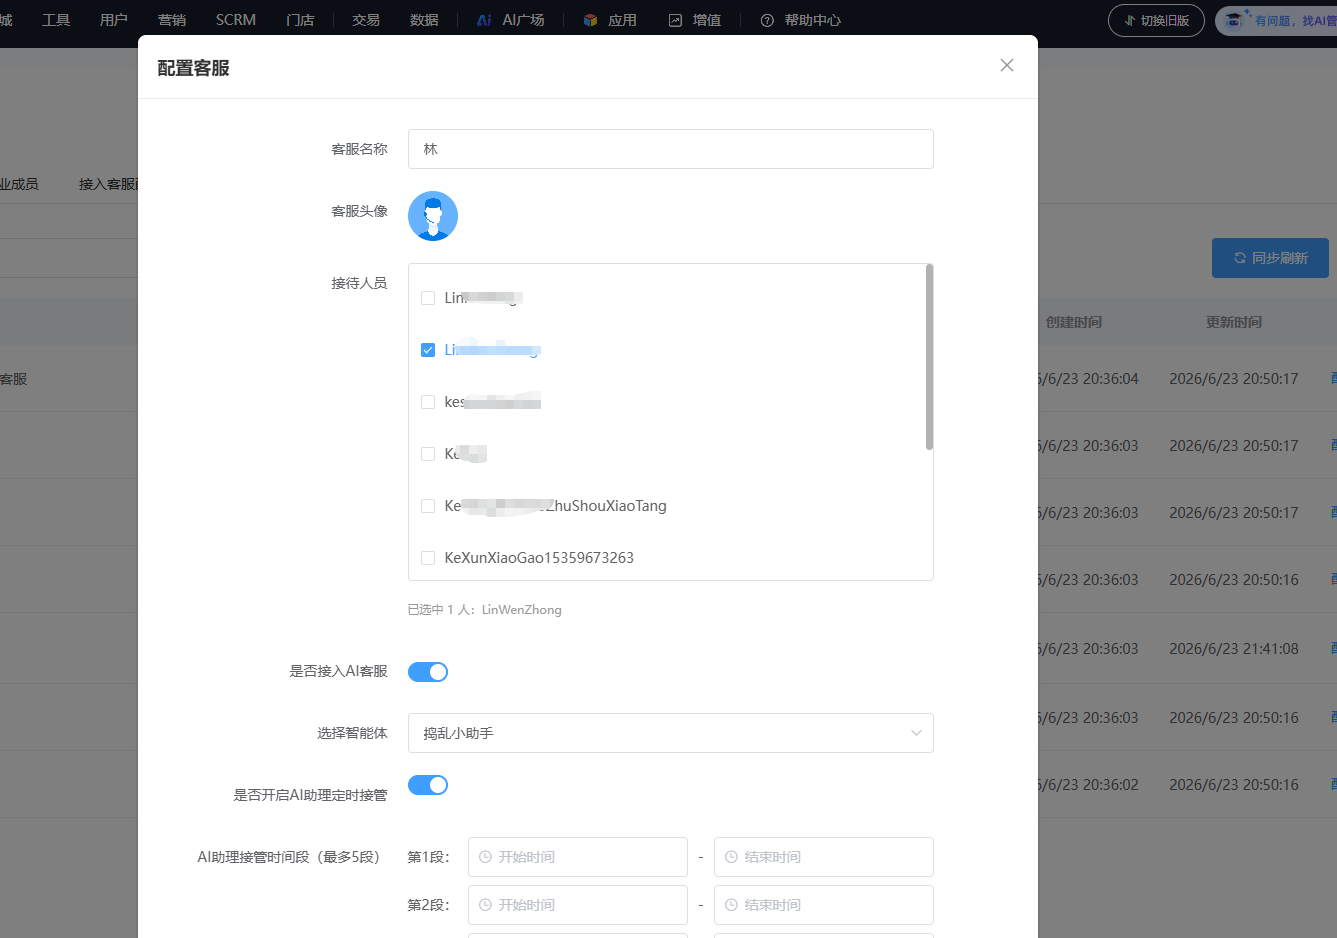Toggle the 是否接入AI客服 switch
Viewport: 1337px width, 938px height.
[428, 672]
